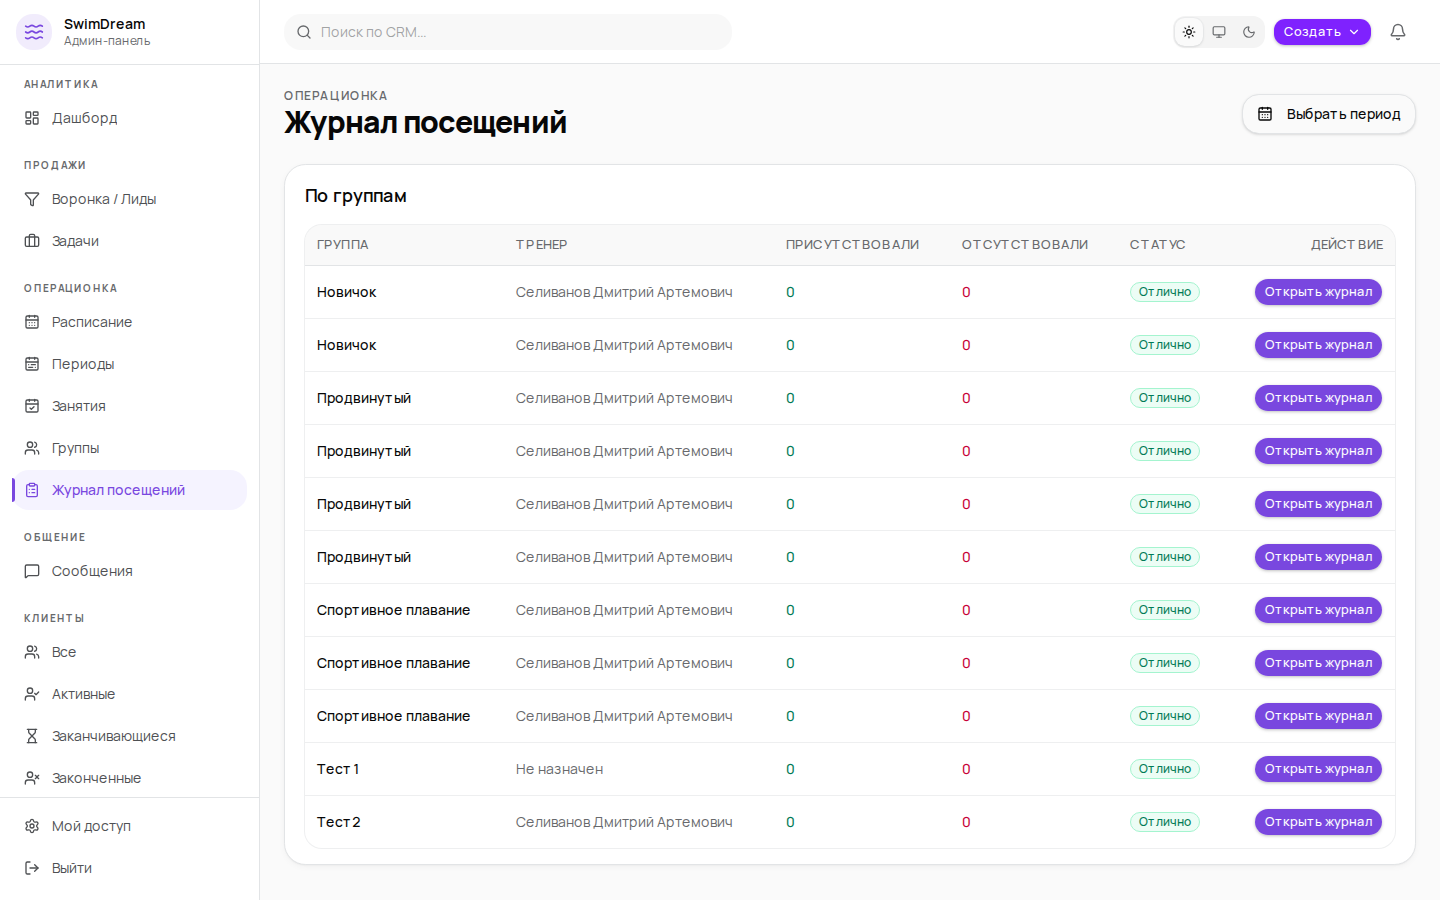Viewport: 1440px width, 900px height.
Task: Click the funnel icon next to Воронка / Лиды
Action: (x=32, y=199)
